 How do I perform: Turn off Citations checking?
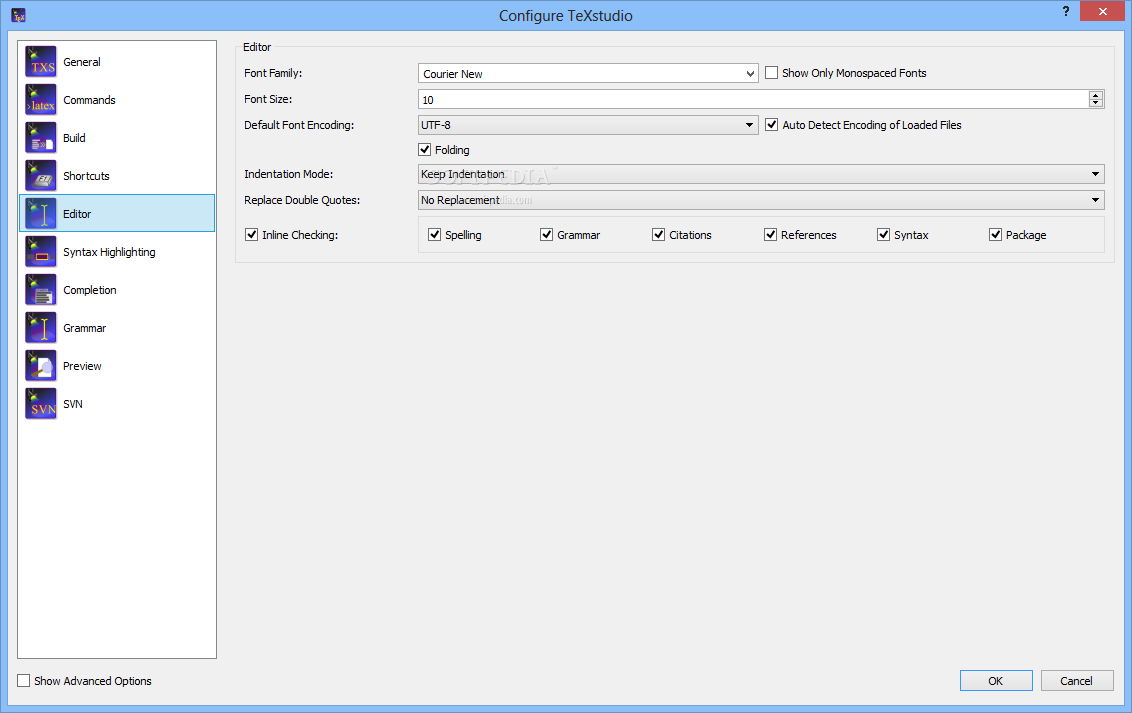pyautogui.click(x=658, y=235)
